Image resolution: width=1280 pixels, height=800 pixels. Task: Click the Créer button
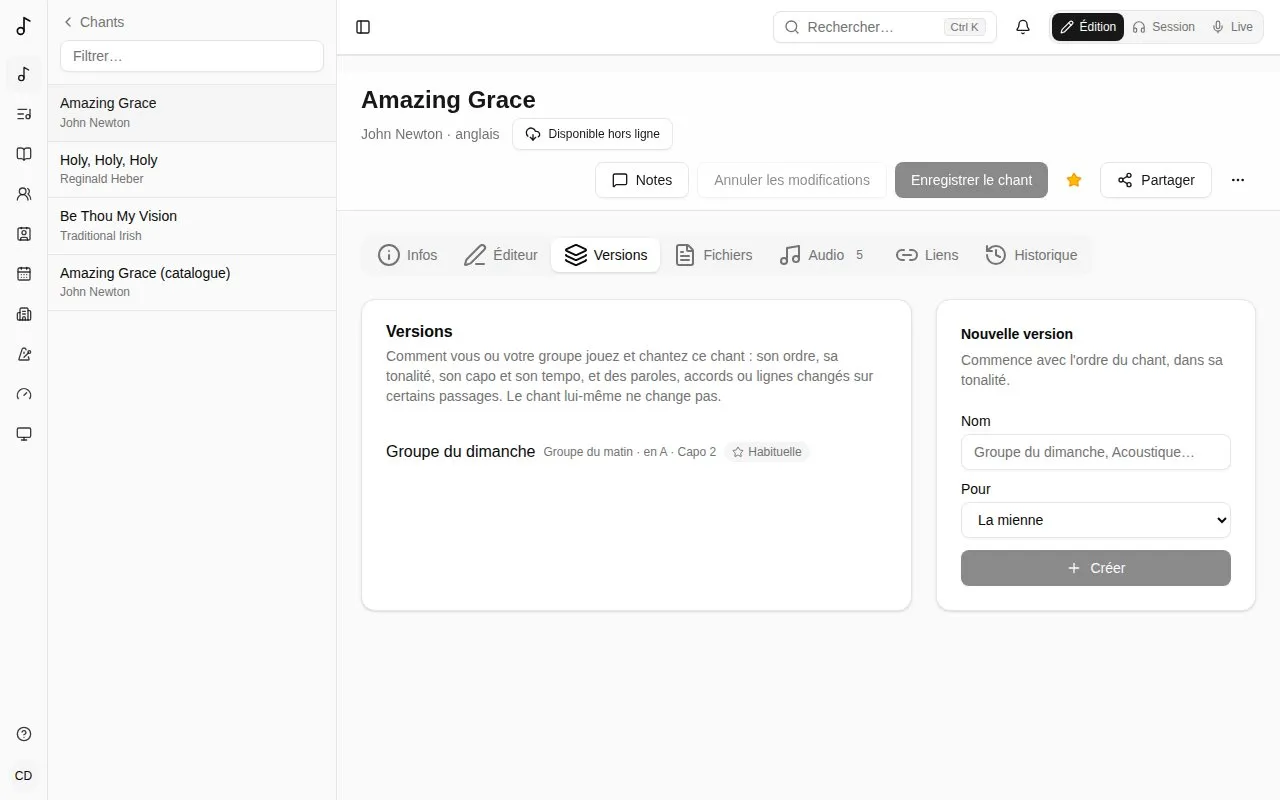pos(1096,568)
